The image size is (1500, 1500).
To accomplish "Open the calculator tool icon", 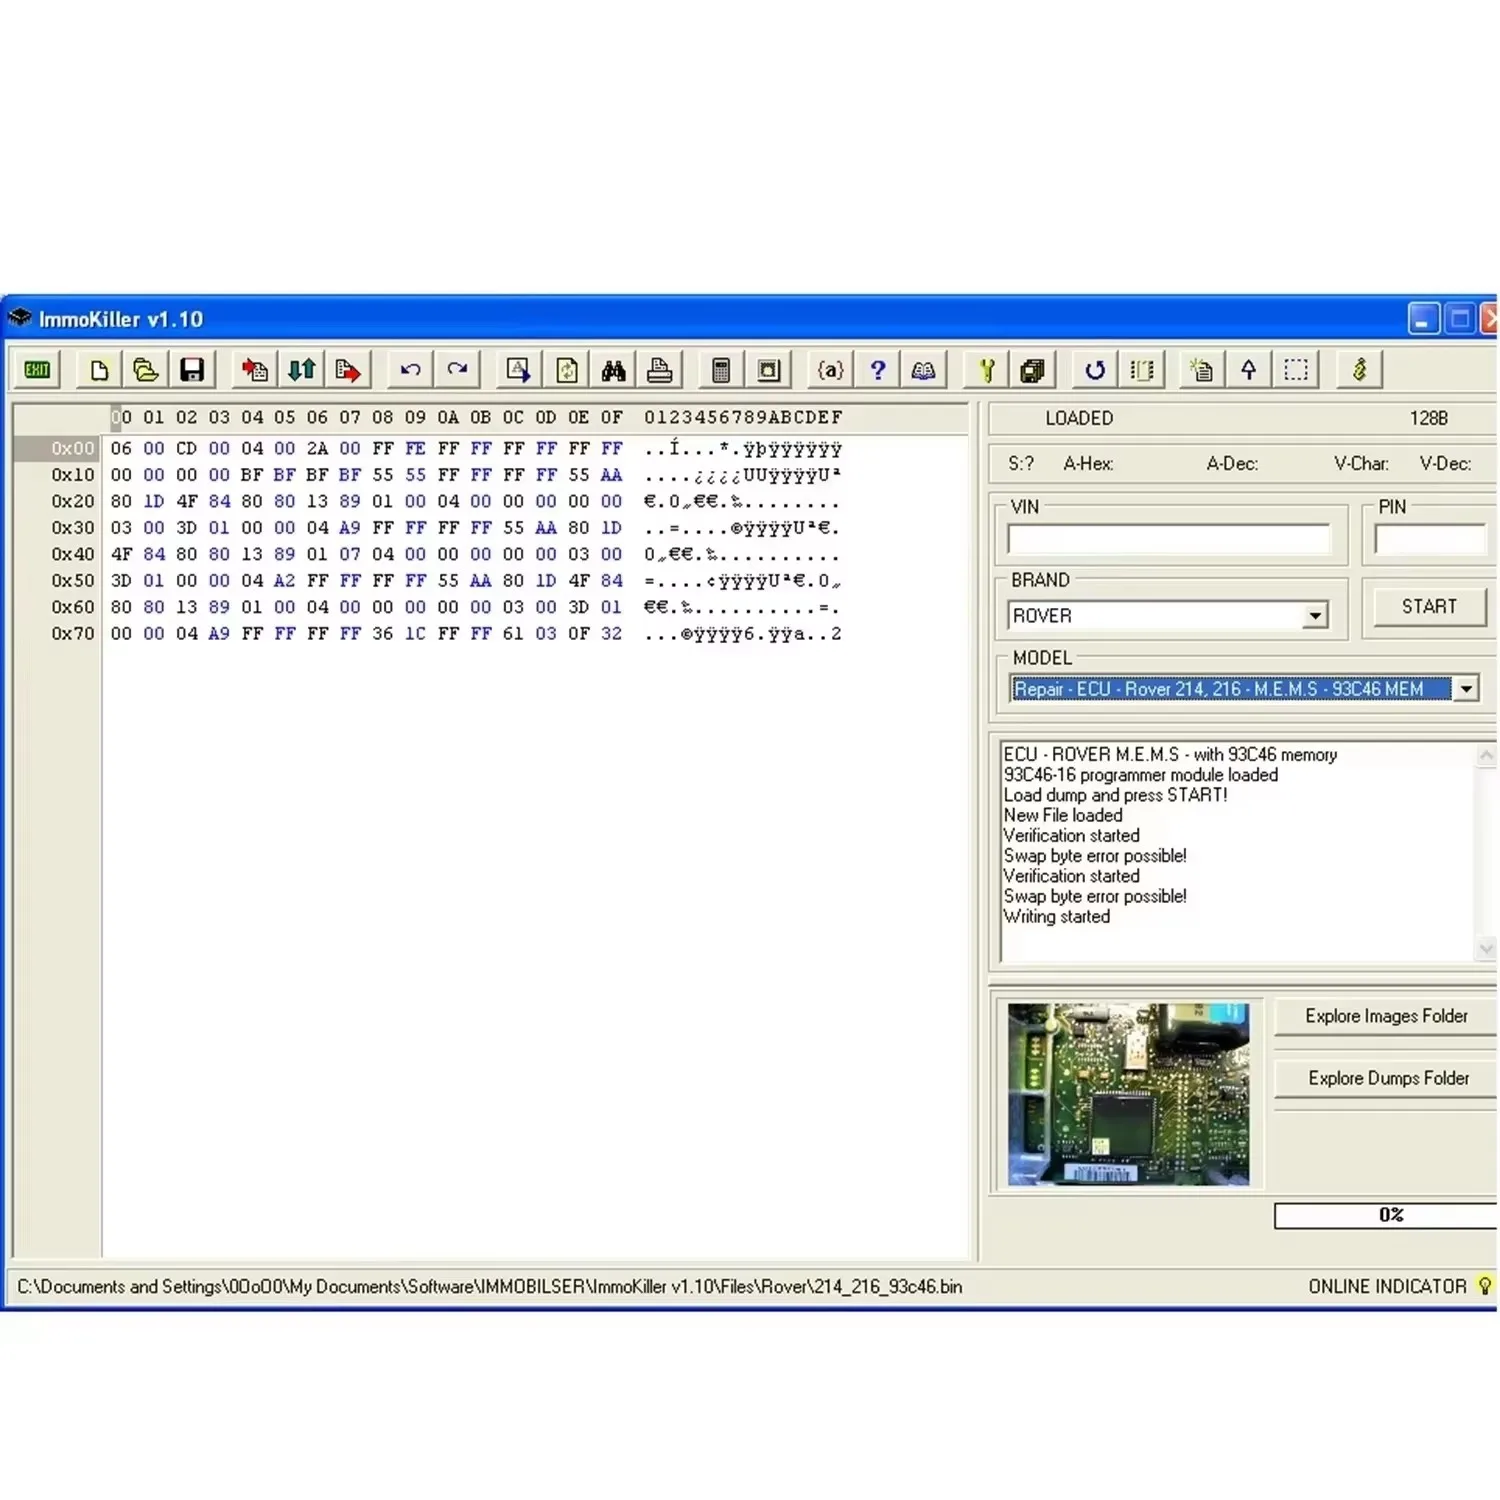I will coord(722,369).
